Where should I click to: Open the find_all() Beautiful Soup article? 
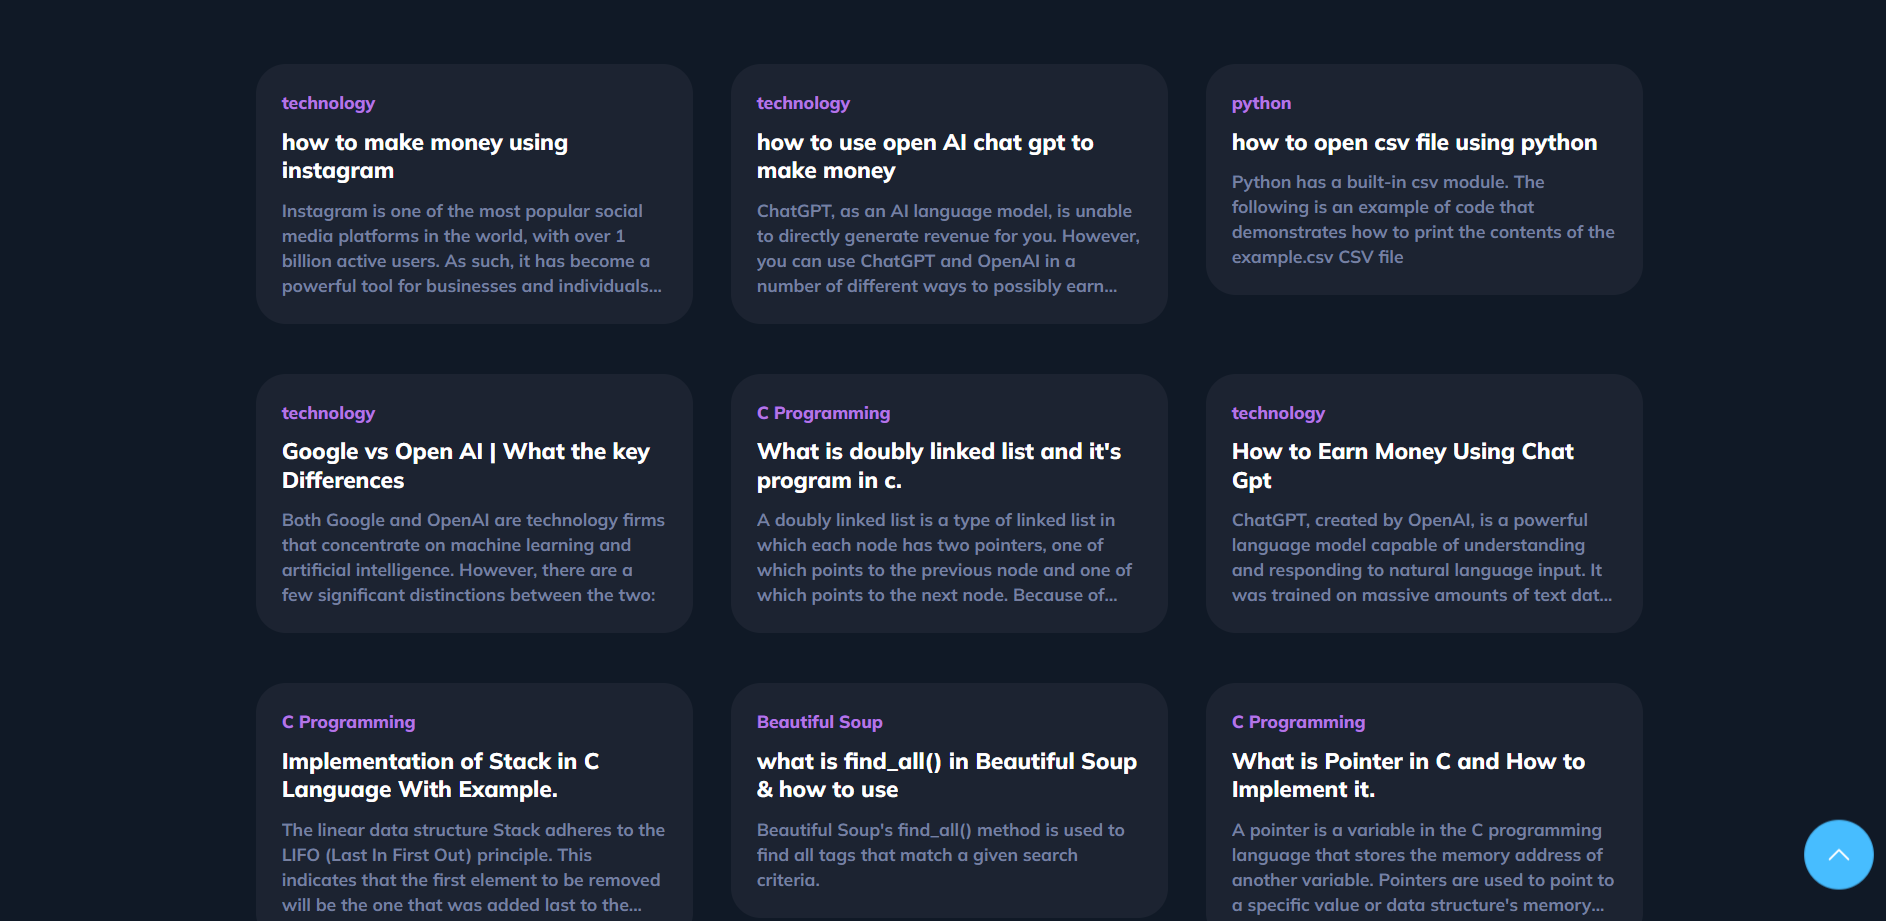click(x=947, y=775)
